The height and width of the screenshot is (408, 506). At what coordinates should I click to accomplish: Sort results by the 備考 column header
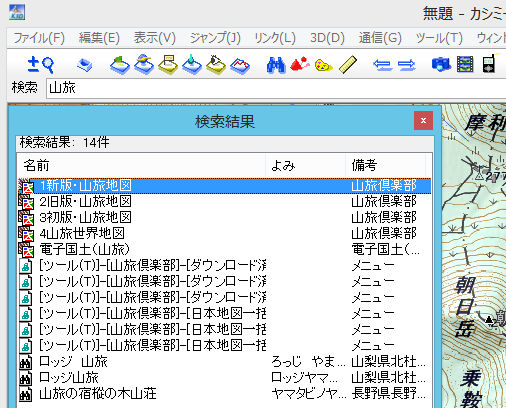coord(385,165)
